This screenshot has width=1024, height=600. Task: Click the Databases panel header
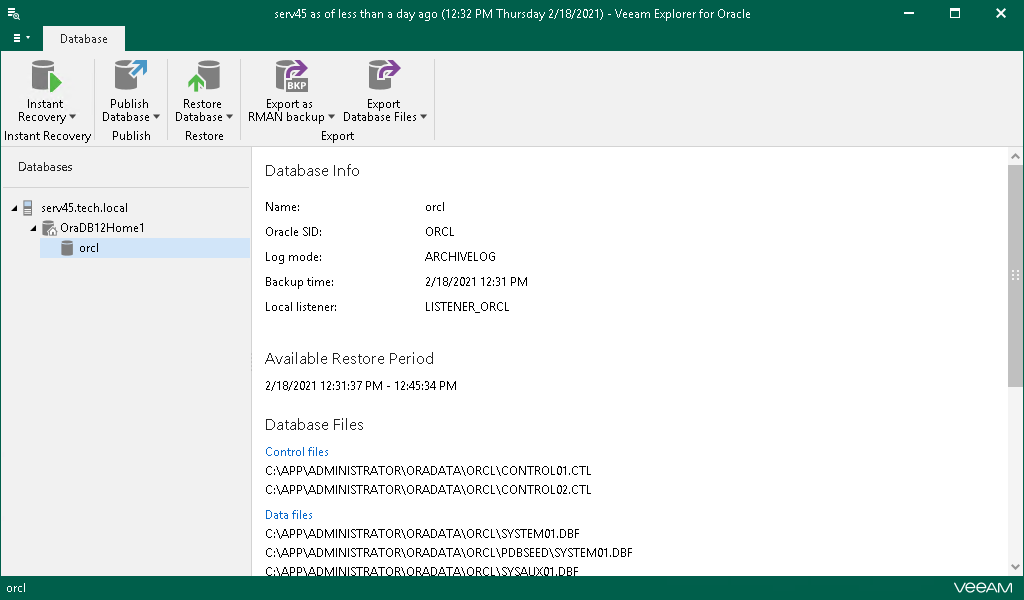pyautogui.click(x=45, y=167)
